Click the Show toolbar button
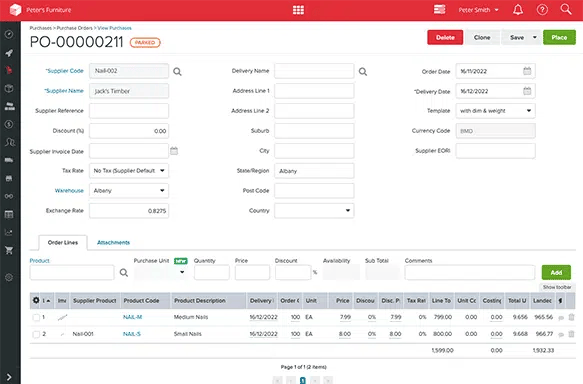Screen dimensions: 583x384 tap(557, 287)
